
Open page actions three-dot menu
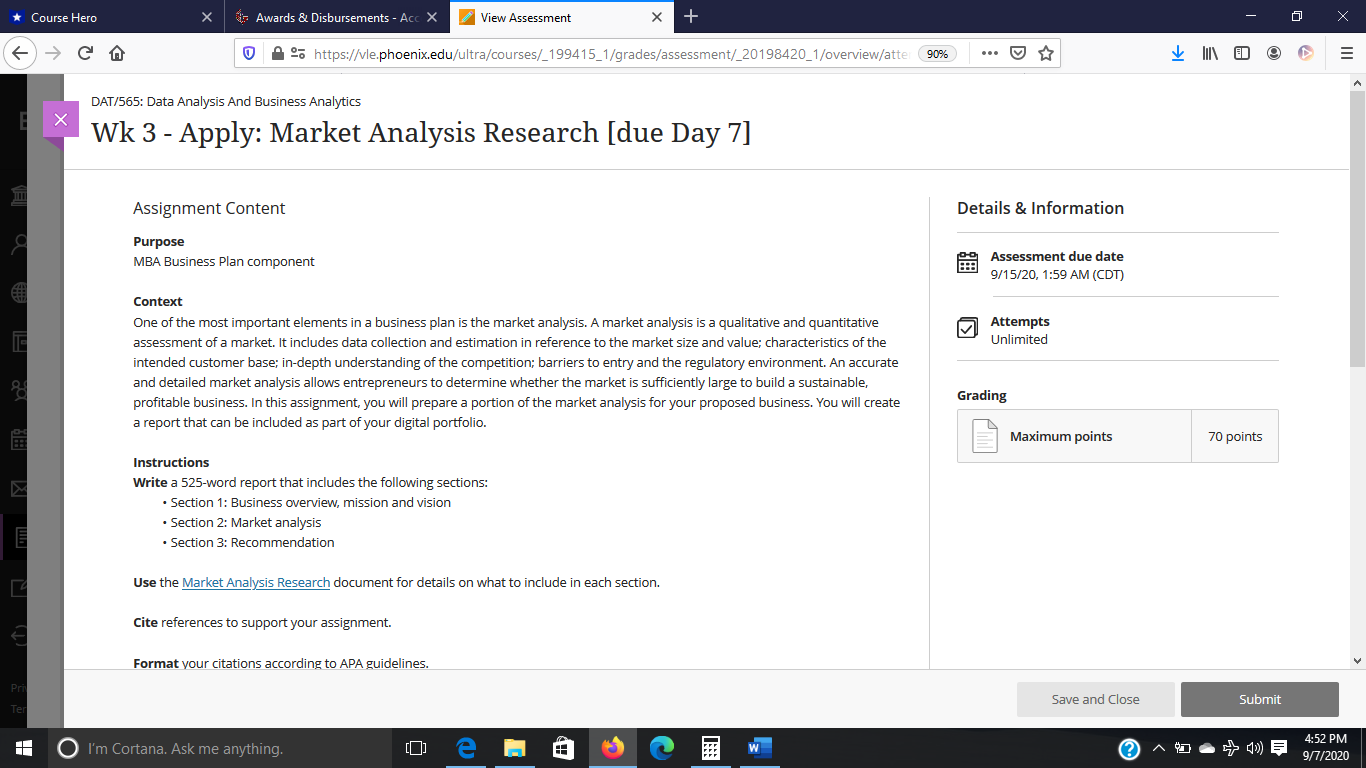coord(990,53)
